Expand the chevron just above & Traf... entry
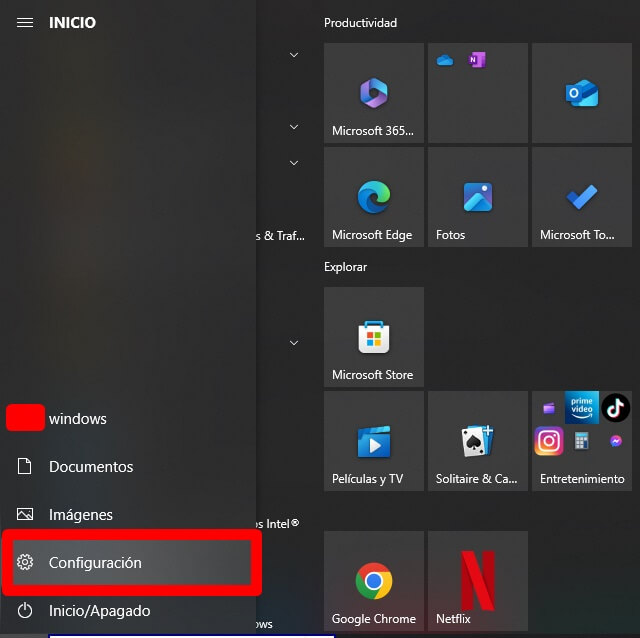640x638 pixels. 293,163
